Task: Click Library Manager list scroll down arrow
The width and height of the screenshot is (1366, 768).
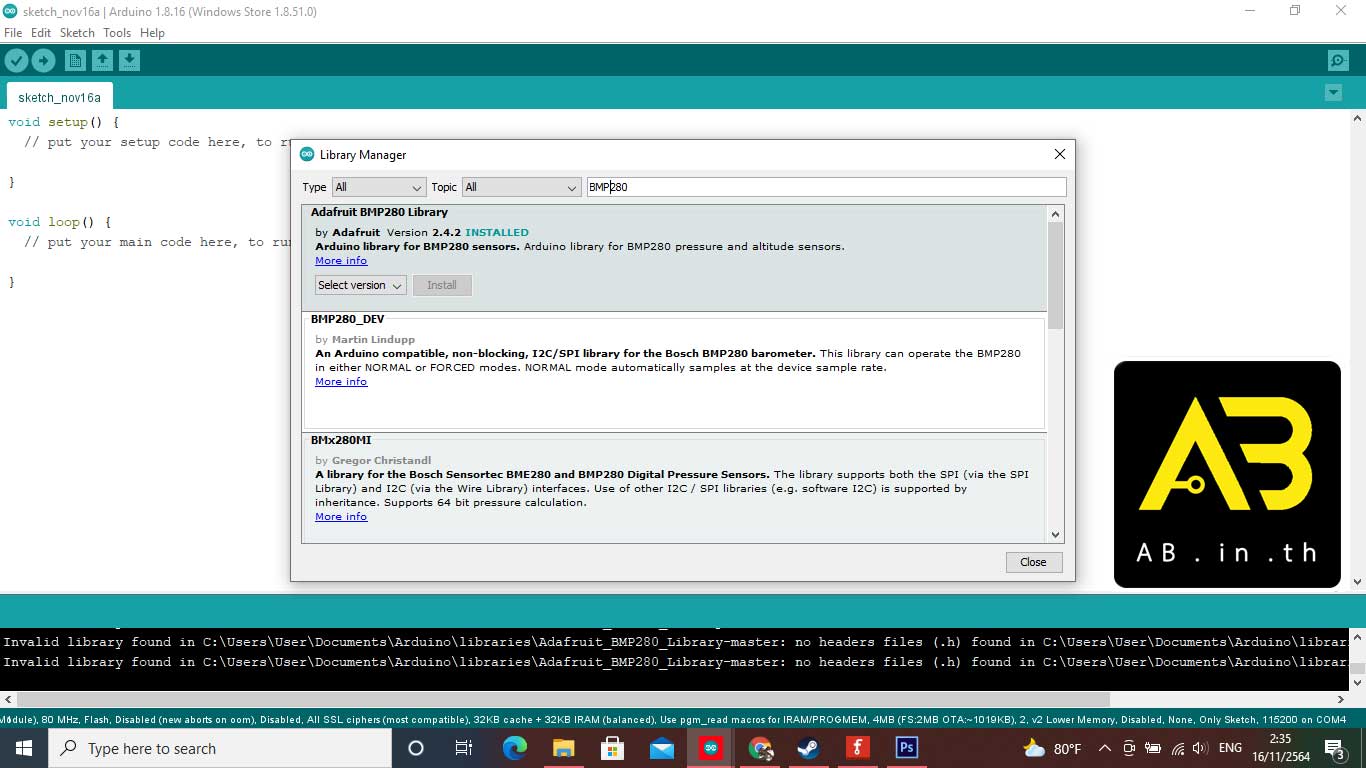Action: 1056,535
